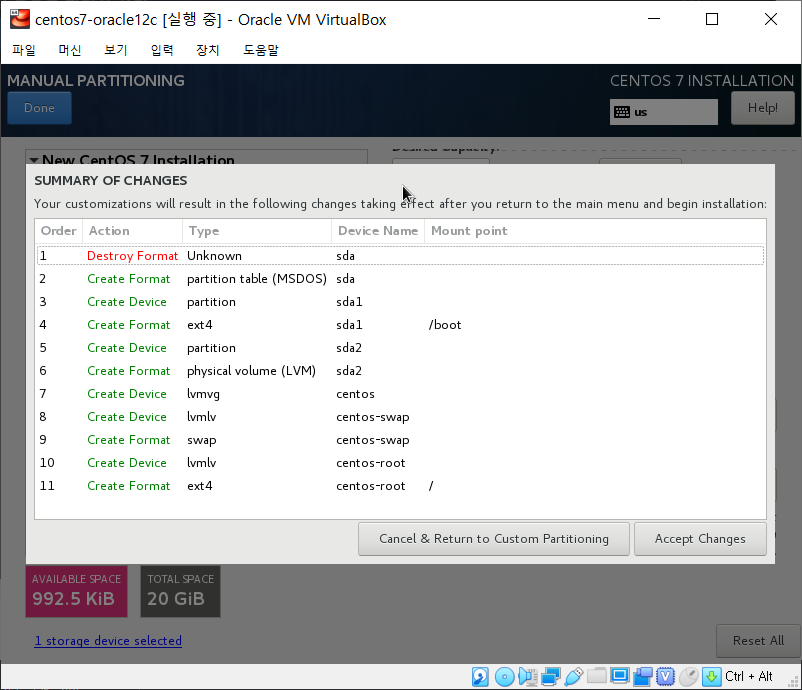The height and width of the screenshot is (690, 802).
Task: Click the host key green arrow icon
Action: tap(711, 677)
